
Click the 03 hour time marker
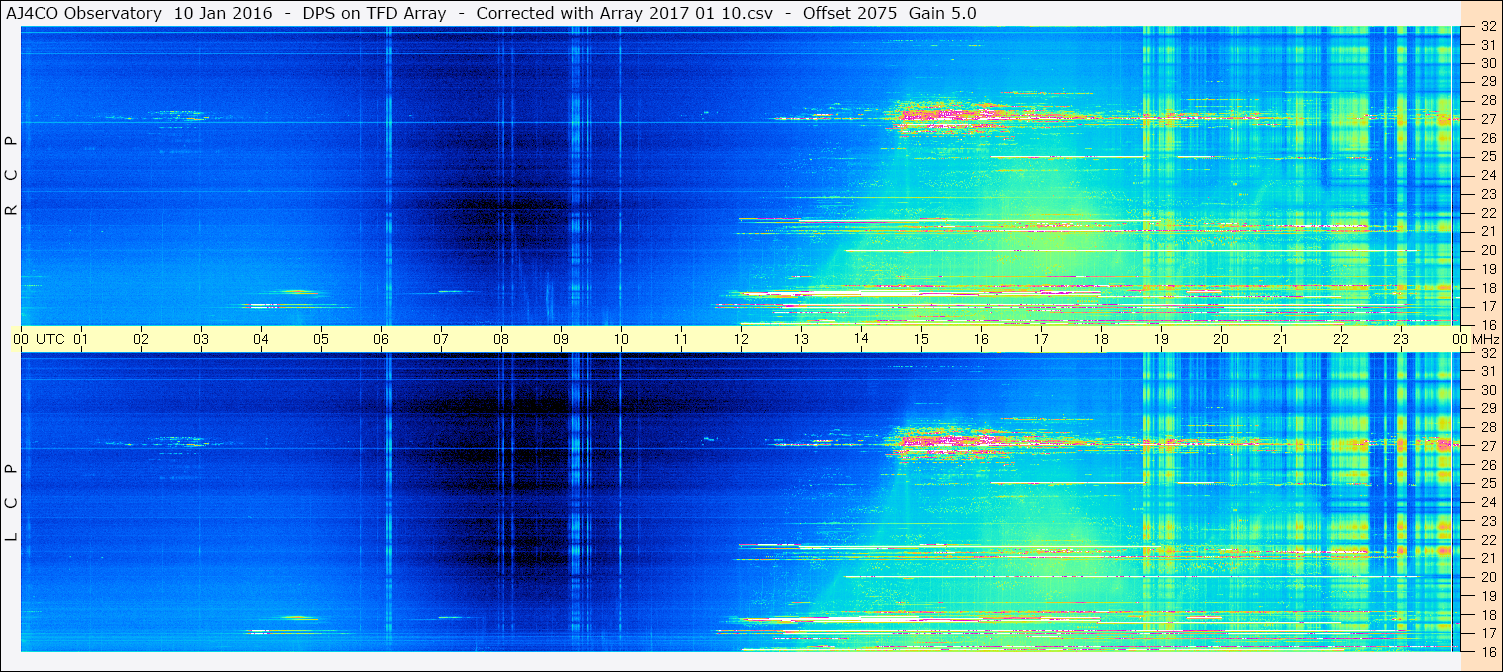pos(201,339)
